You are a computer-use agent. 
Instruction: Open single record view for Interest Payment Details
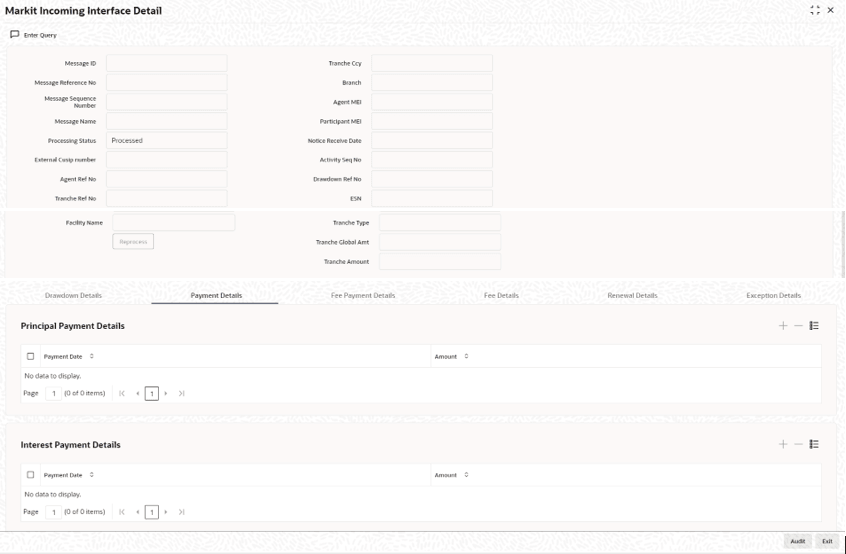coord(814,444)
